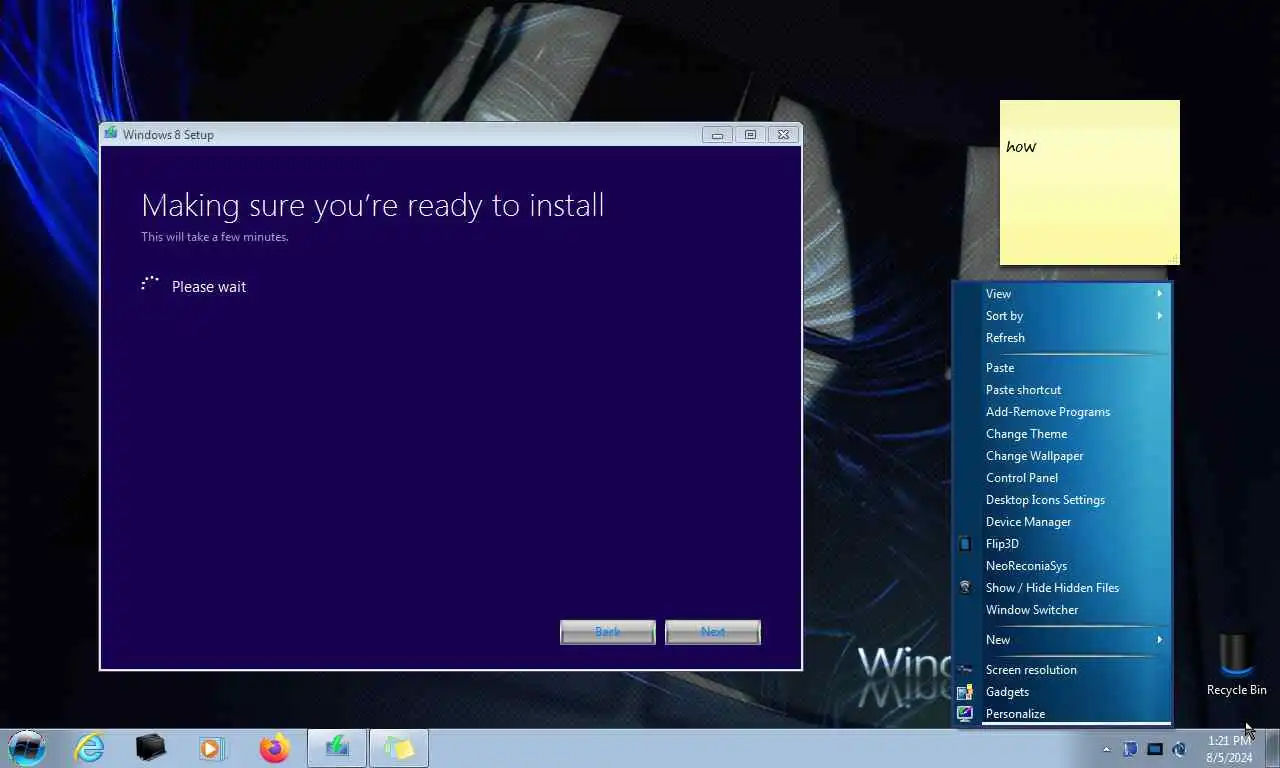Click the Show / Hide Hidden Files icon
The height and width of the screenshot is (768, 1280).
tap(965, 588)
